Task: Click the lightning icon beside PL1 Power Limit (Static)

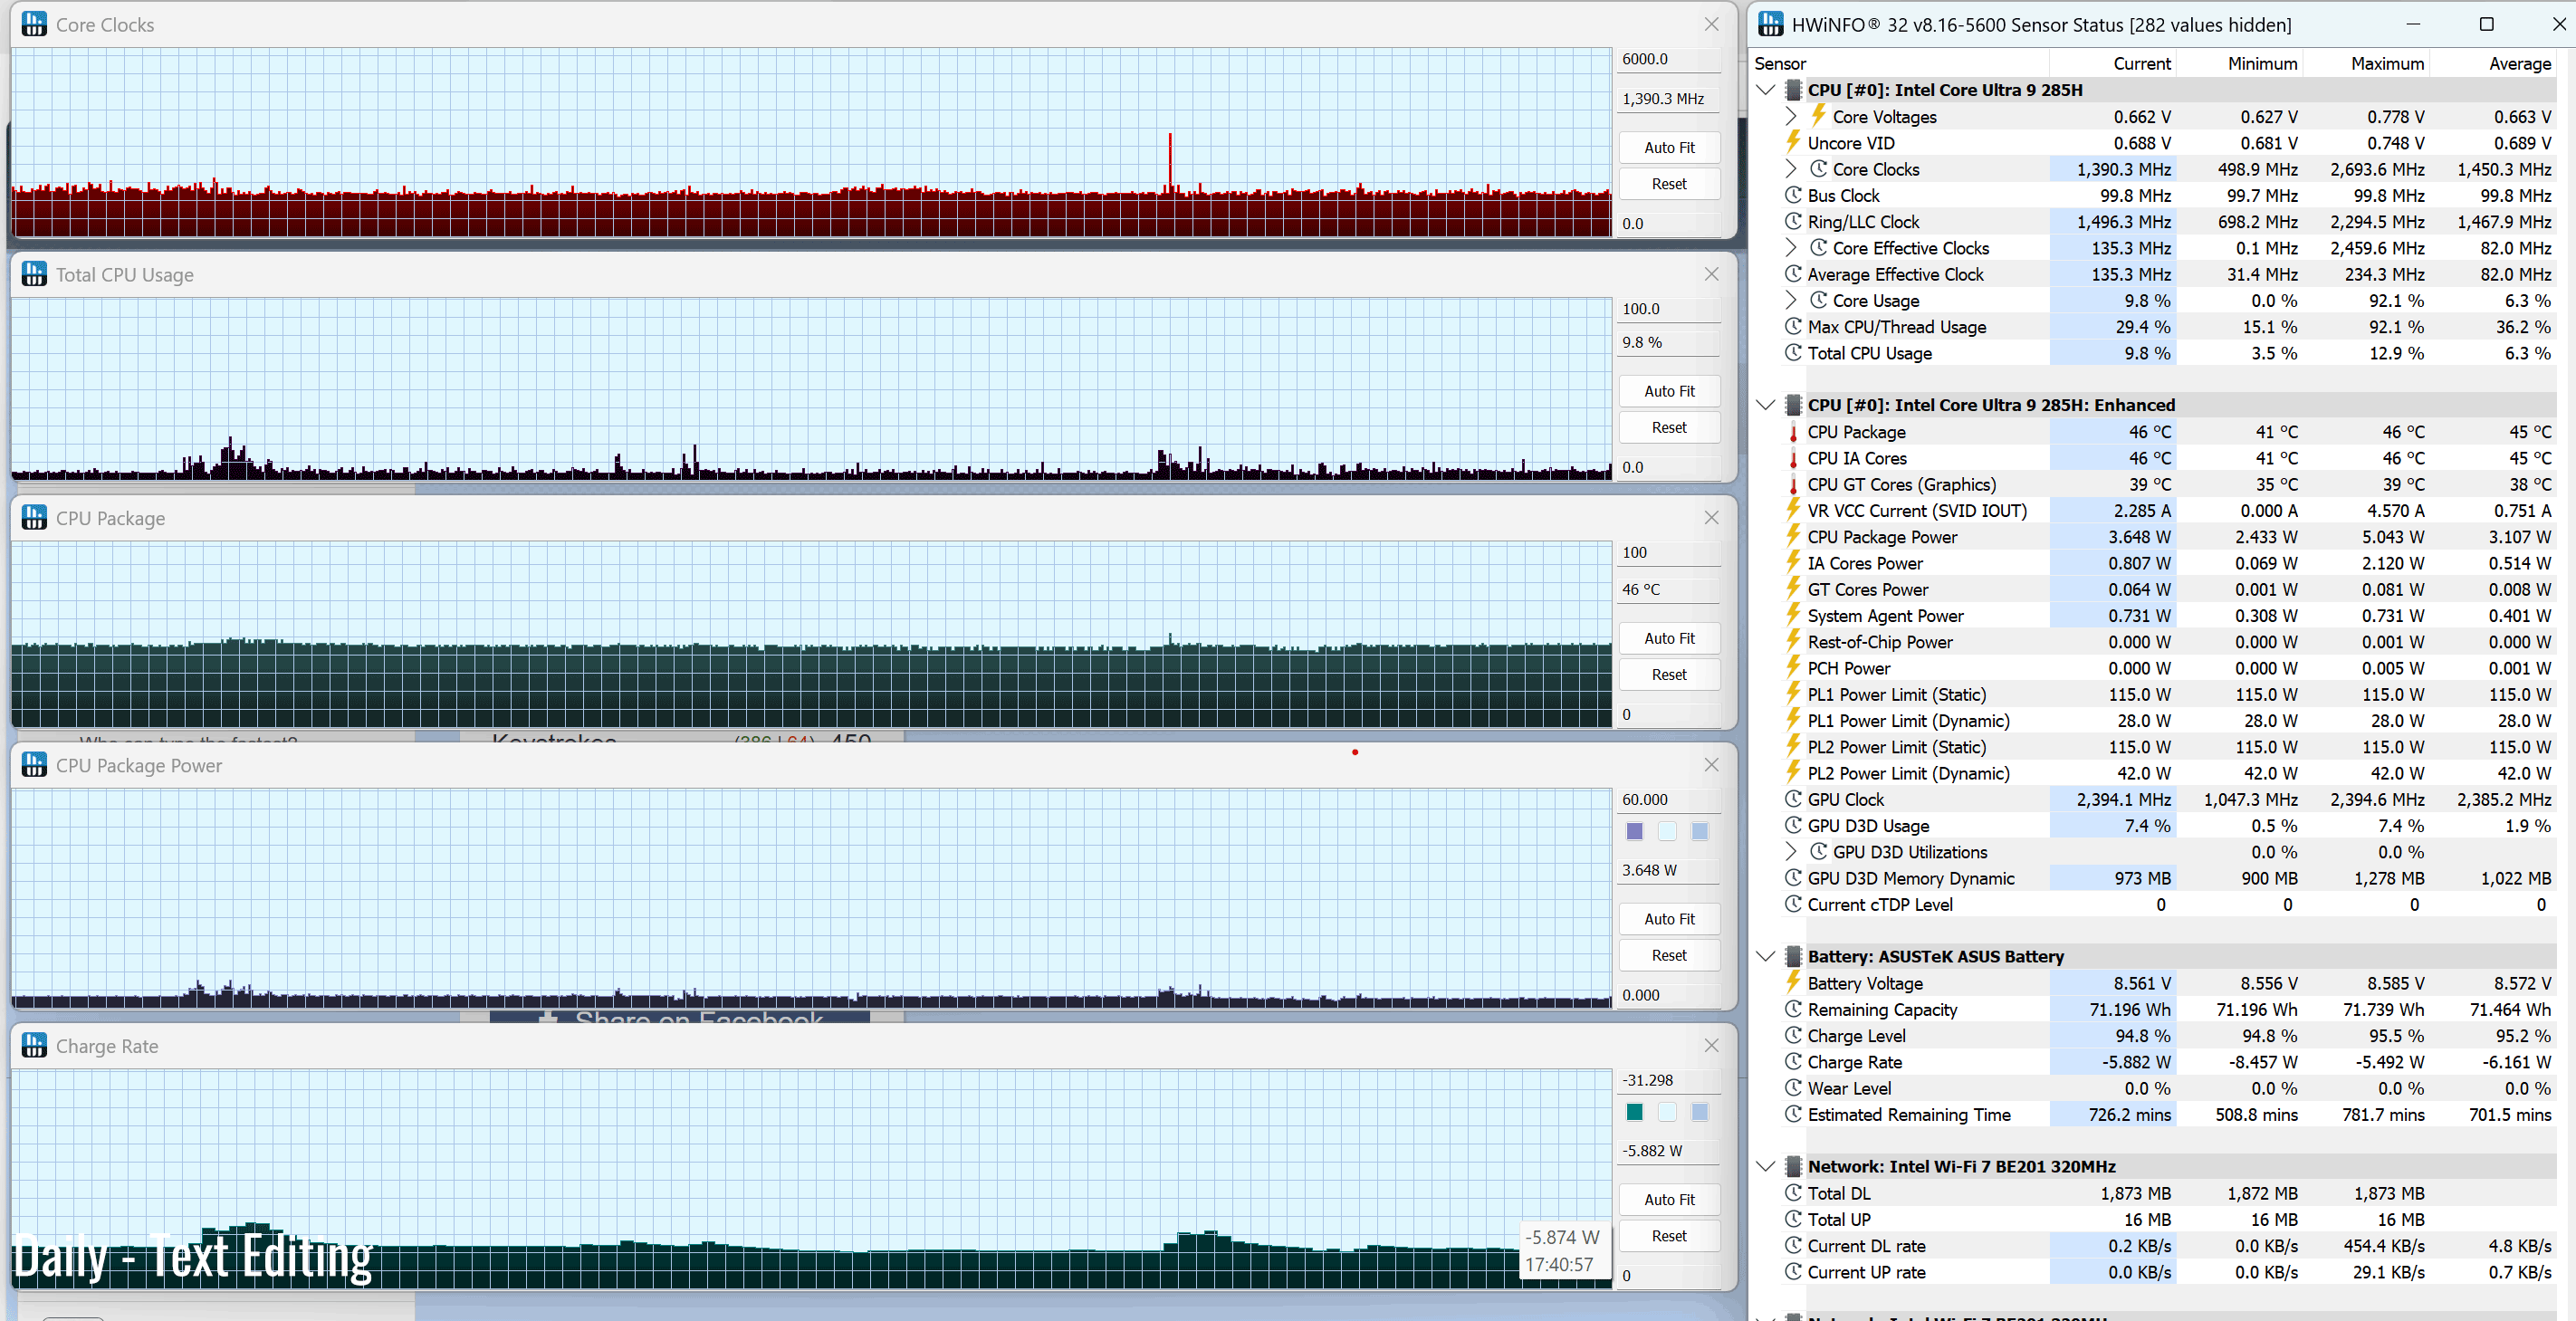Action: (1794, 694)
